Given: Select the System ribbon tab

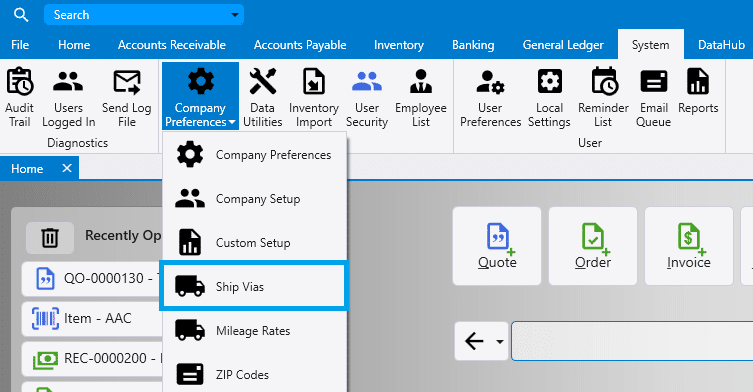Looking at the screenshot, I should click(x=651, y=45).
